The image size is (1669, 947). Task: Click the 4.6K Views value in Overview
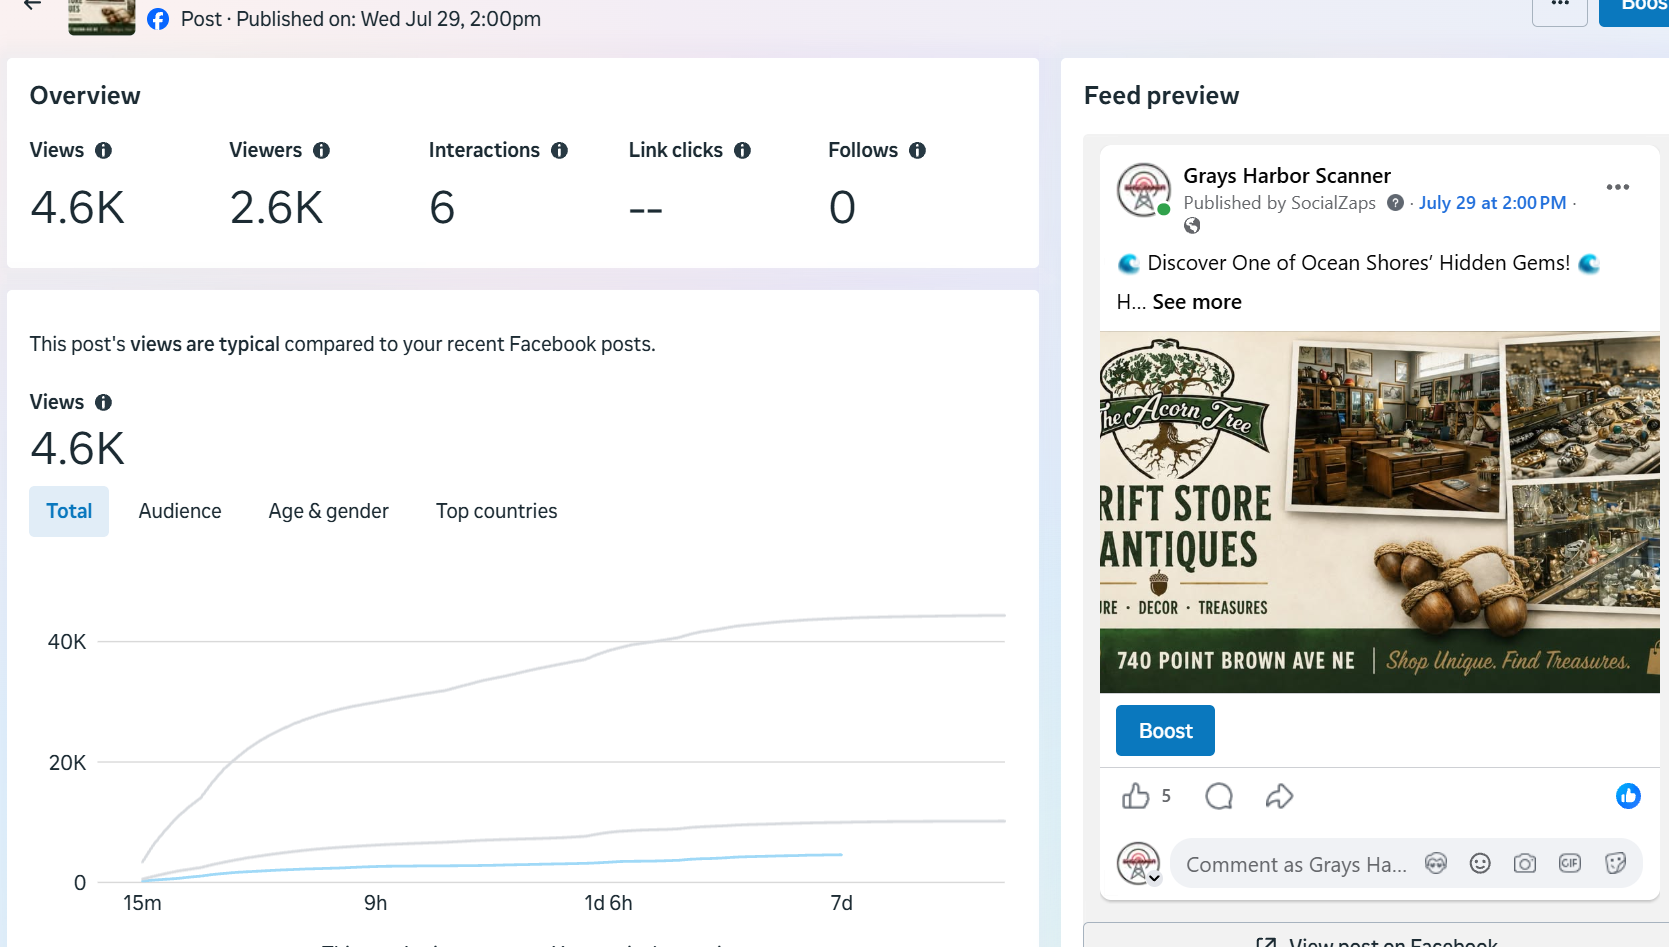coord(78,208)
